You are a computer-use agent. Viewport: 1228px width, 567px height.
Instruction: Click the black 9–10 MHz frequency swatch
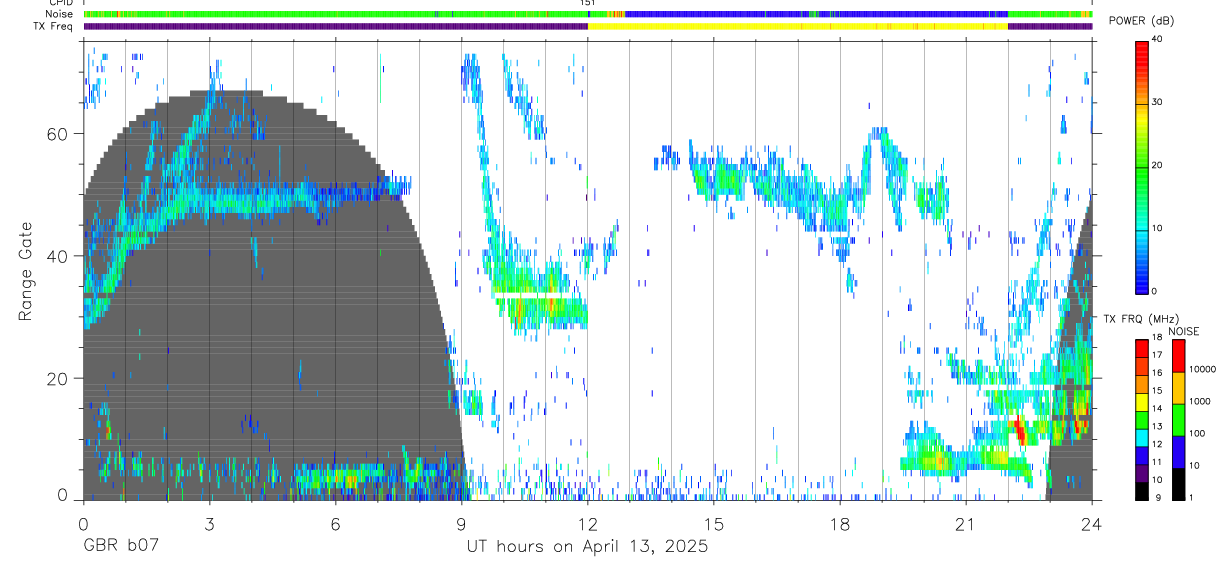tap(1141, 489)
